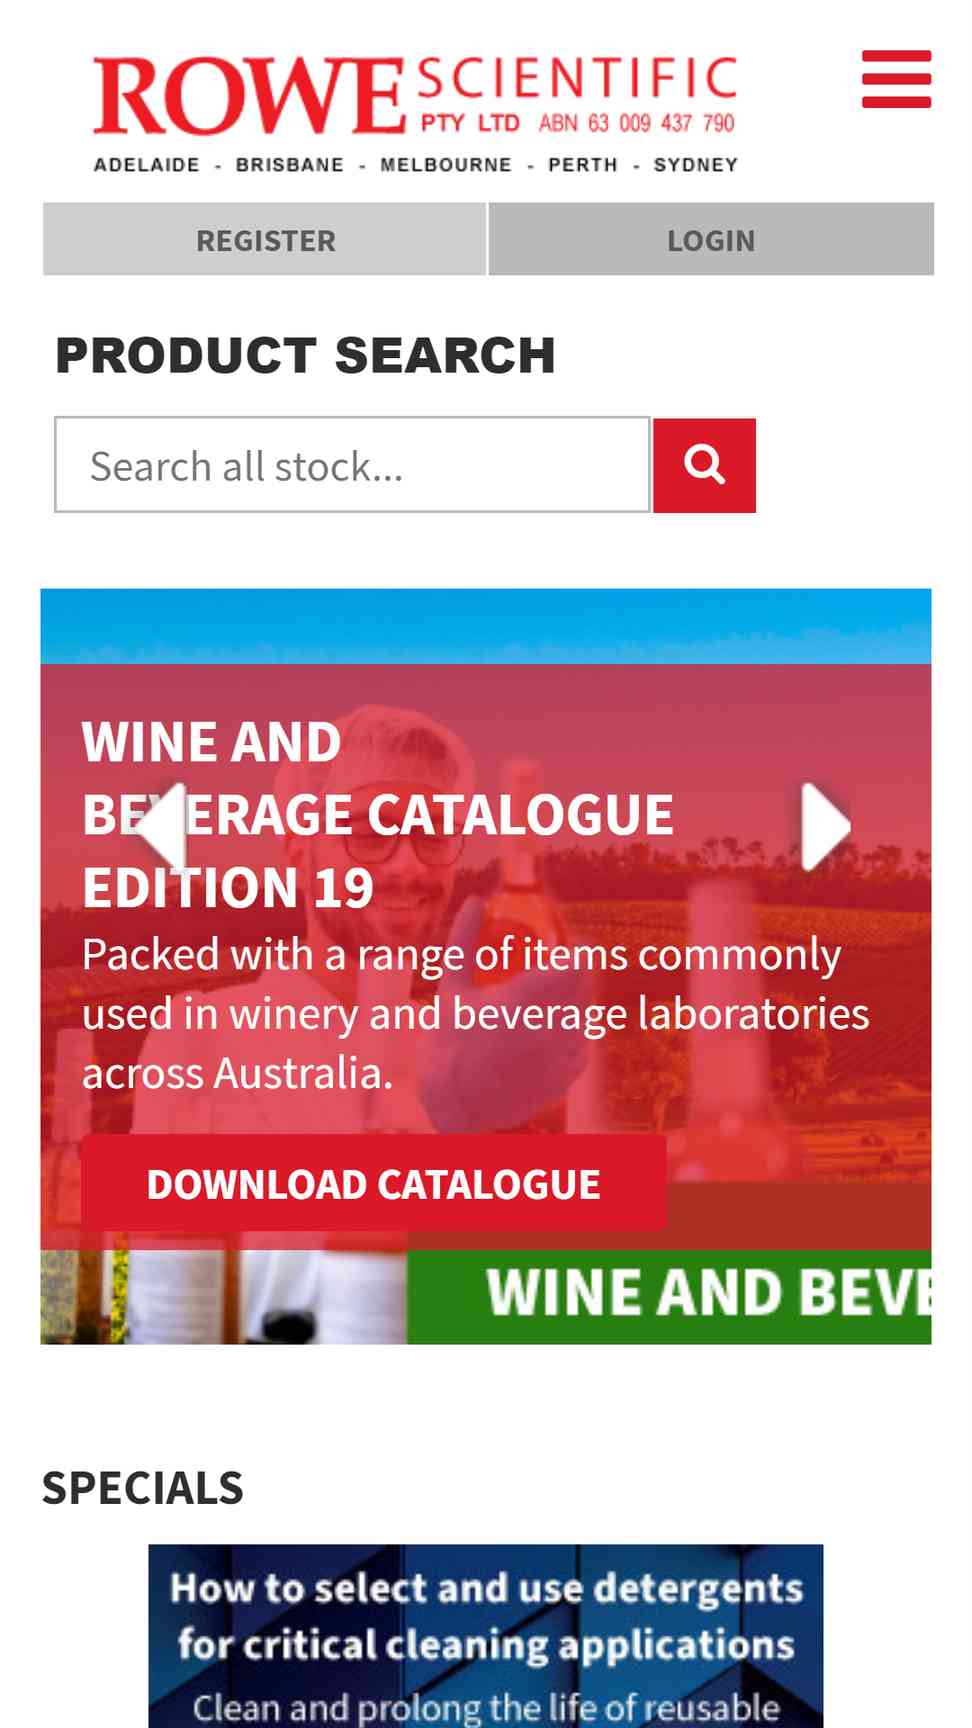The image size is (972, 1728).
Task: Click the ABN 63 009 437 790 text
Action: pos(637,123)
